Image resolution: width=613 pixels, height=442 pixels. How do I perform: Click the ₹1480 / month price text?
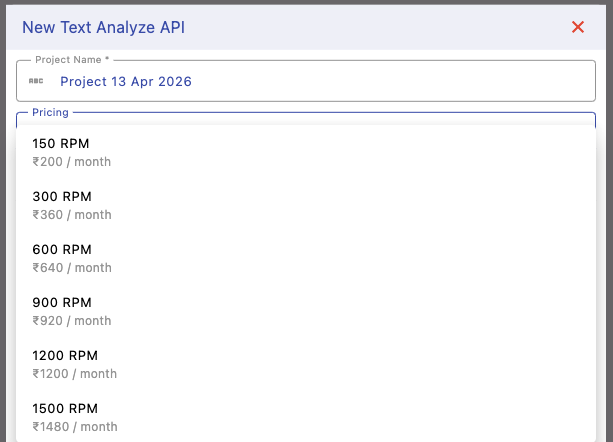(74, 427)
